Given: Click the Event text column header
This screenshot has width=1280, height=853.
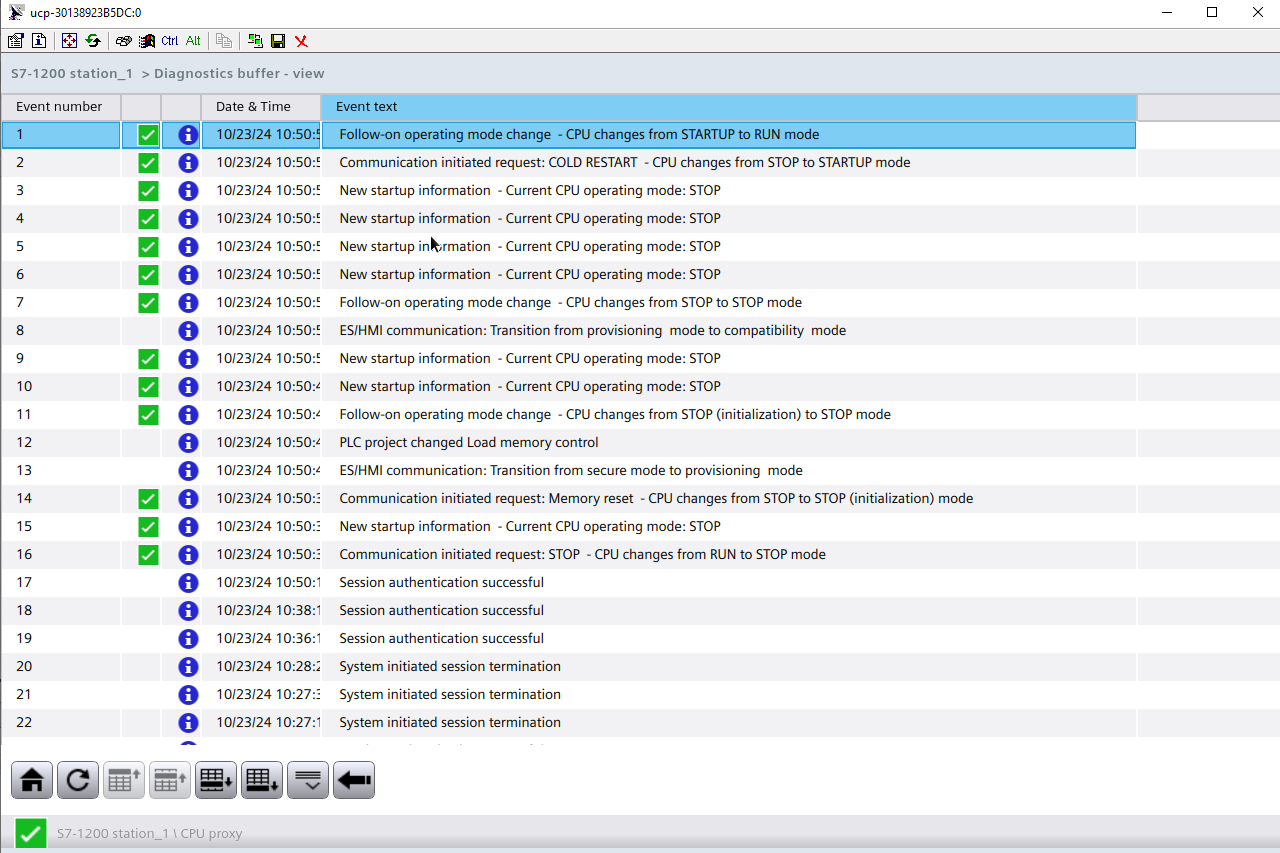Looking at the screenshot, I should (729, 107).
